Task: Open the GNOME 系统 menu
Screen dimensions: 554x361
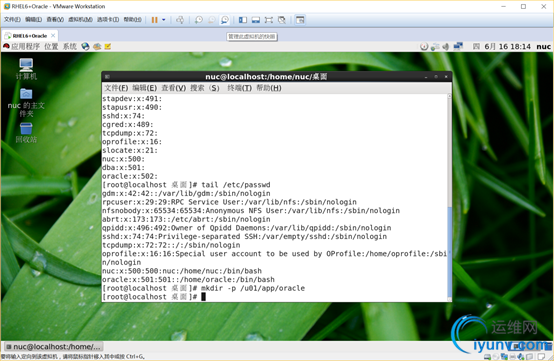Action: click(70, 46)
